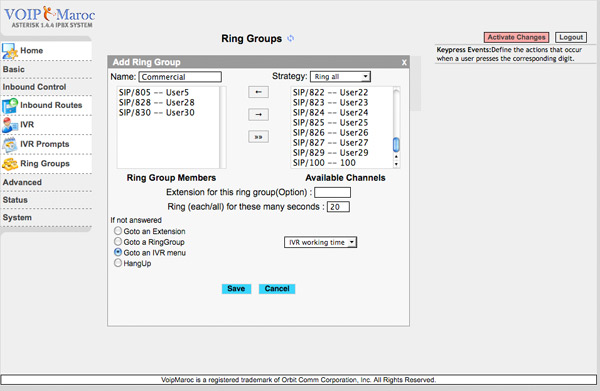Remove selected member using right arrow button
The width and height of the screenshot is (600, 391).
[258, 114]
